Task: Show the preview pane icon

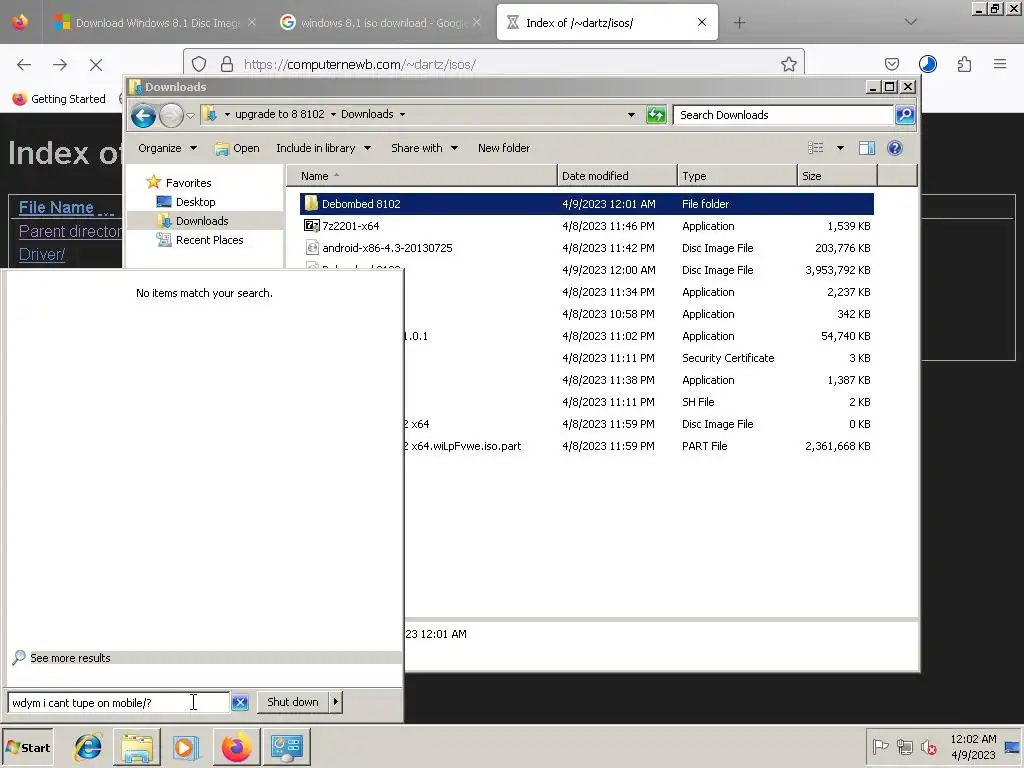Action: tap(867, 148)
